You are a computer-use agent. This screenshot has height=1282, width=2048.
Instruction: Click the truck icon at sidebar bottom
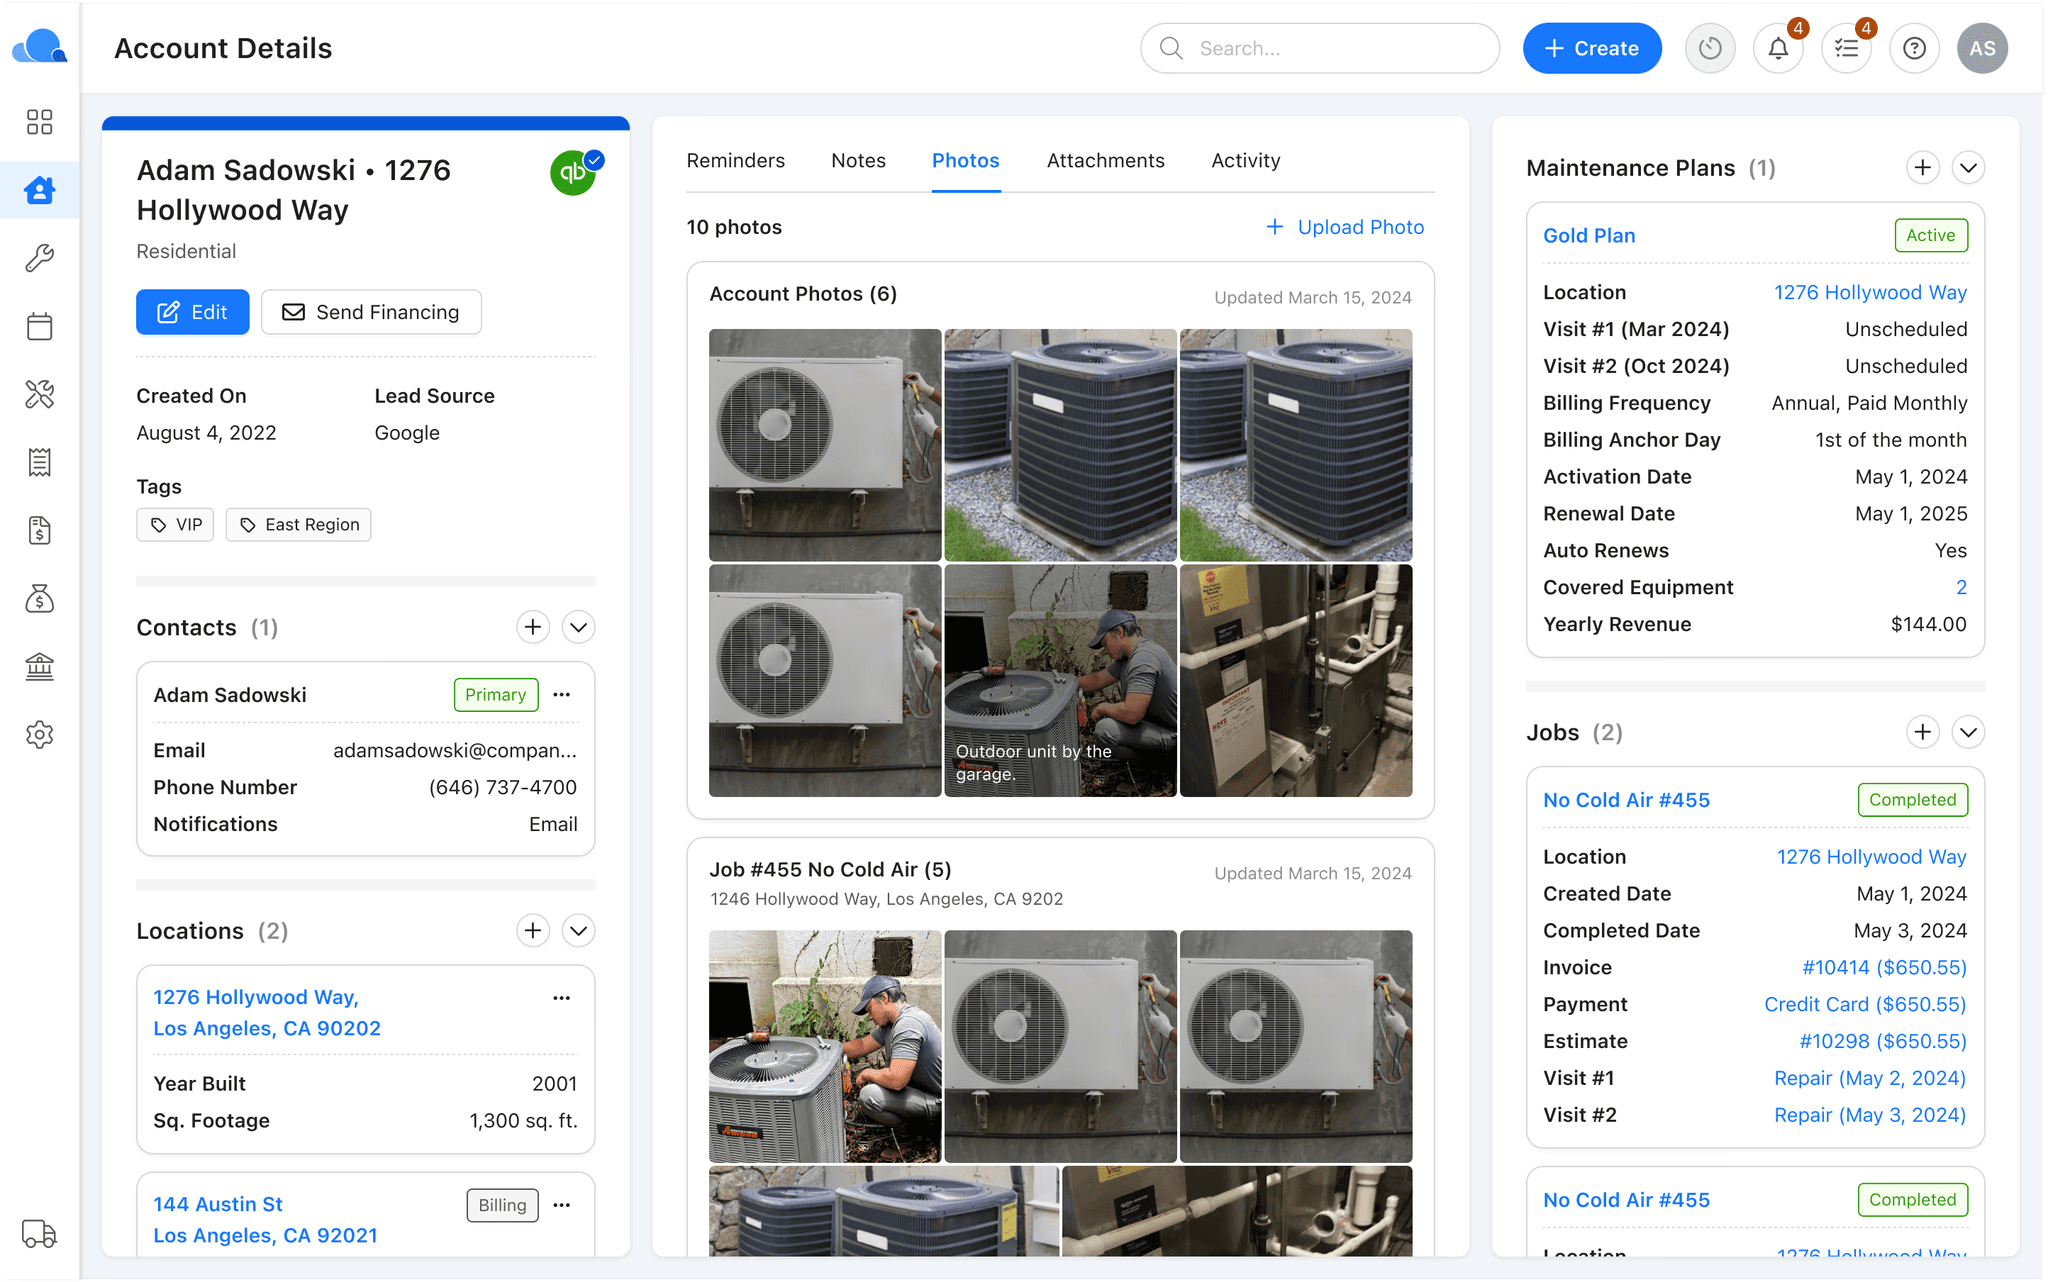(x=39, y=1234)
